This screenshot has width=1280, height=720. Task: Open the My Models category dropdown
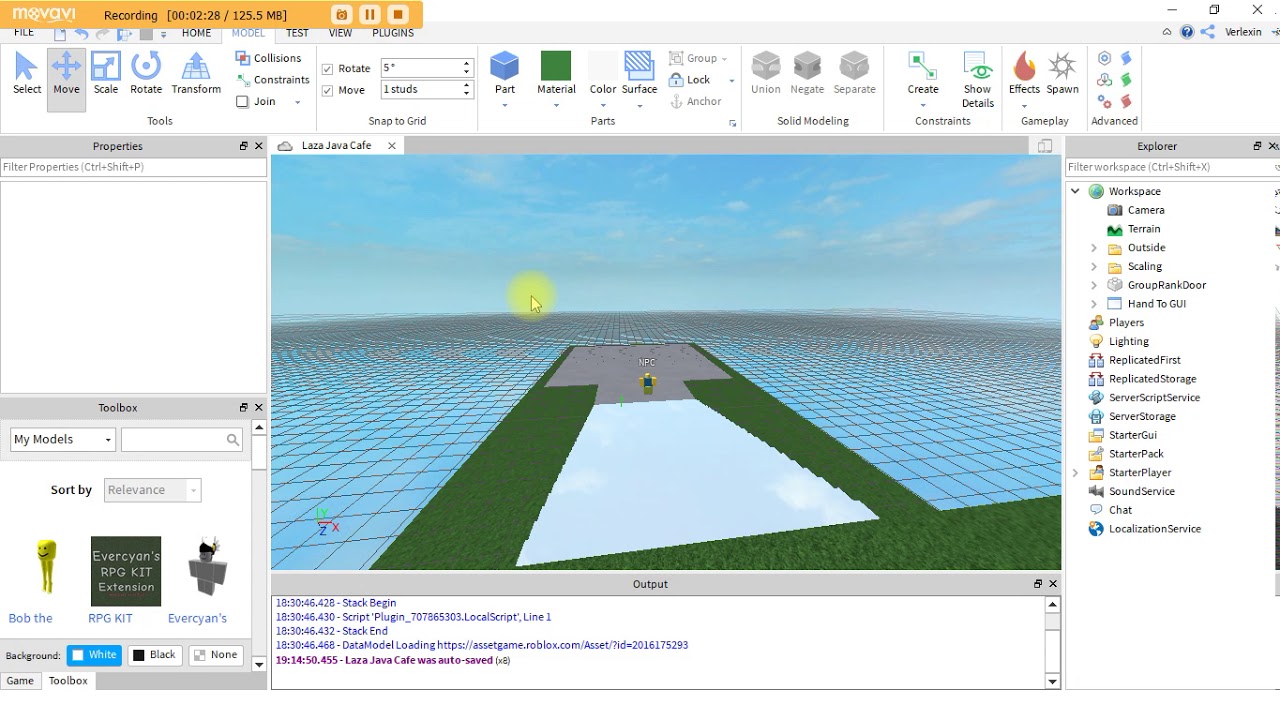point(63,439)
